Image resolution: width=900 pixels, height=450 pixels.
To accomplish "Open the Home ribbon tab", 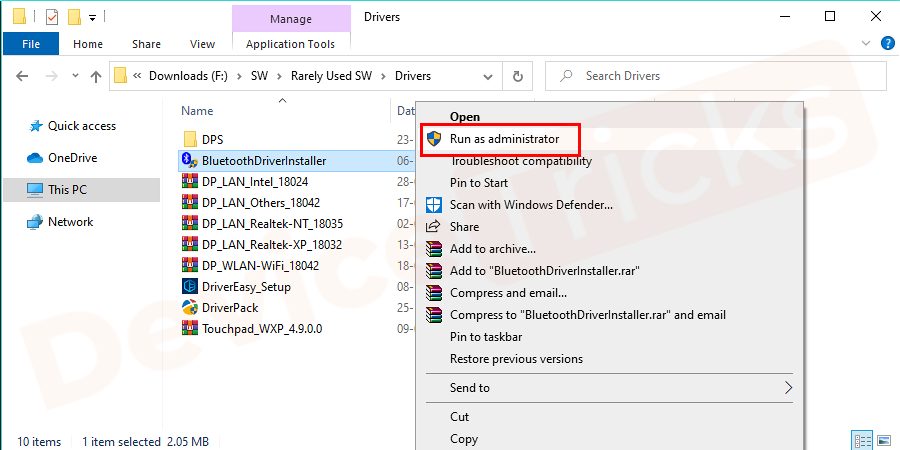I will point(88,44).
